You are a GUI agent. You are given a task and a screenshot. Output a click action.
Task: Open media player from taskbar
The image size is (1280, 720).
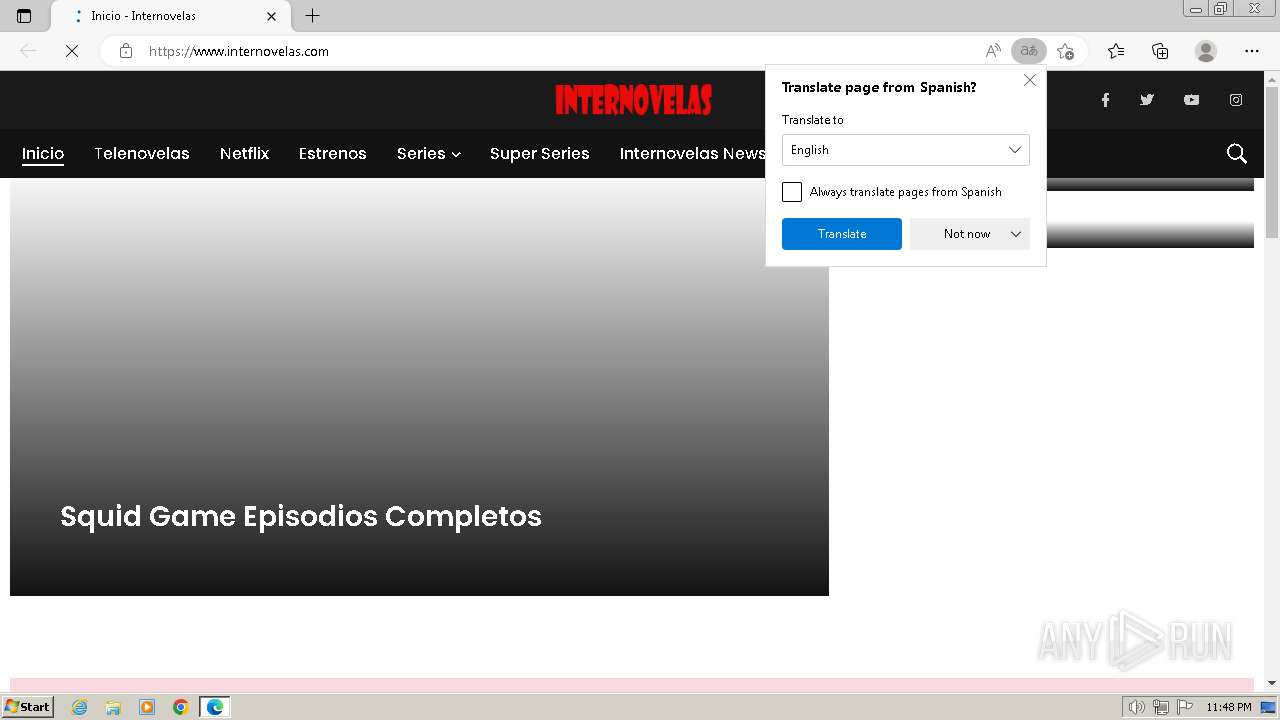pyautogui.click(x=147, y=707)
